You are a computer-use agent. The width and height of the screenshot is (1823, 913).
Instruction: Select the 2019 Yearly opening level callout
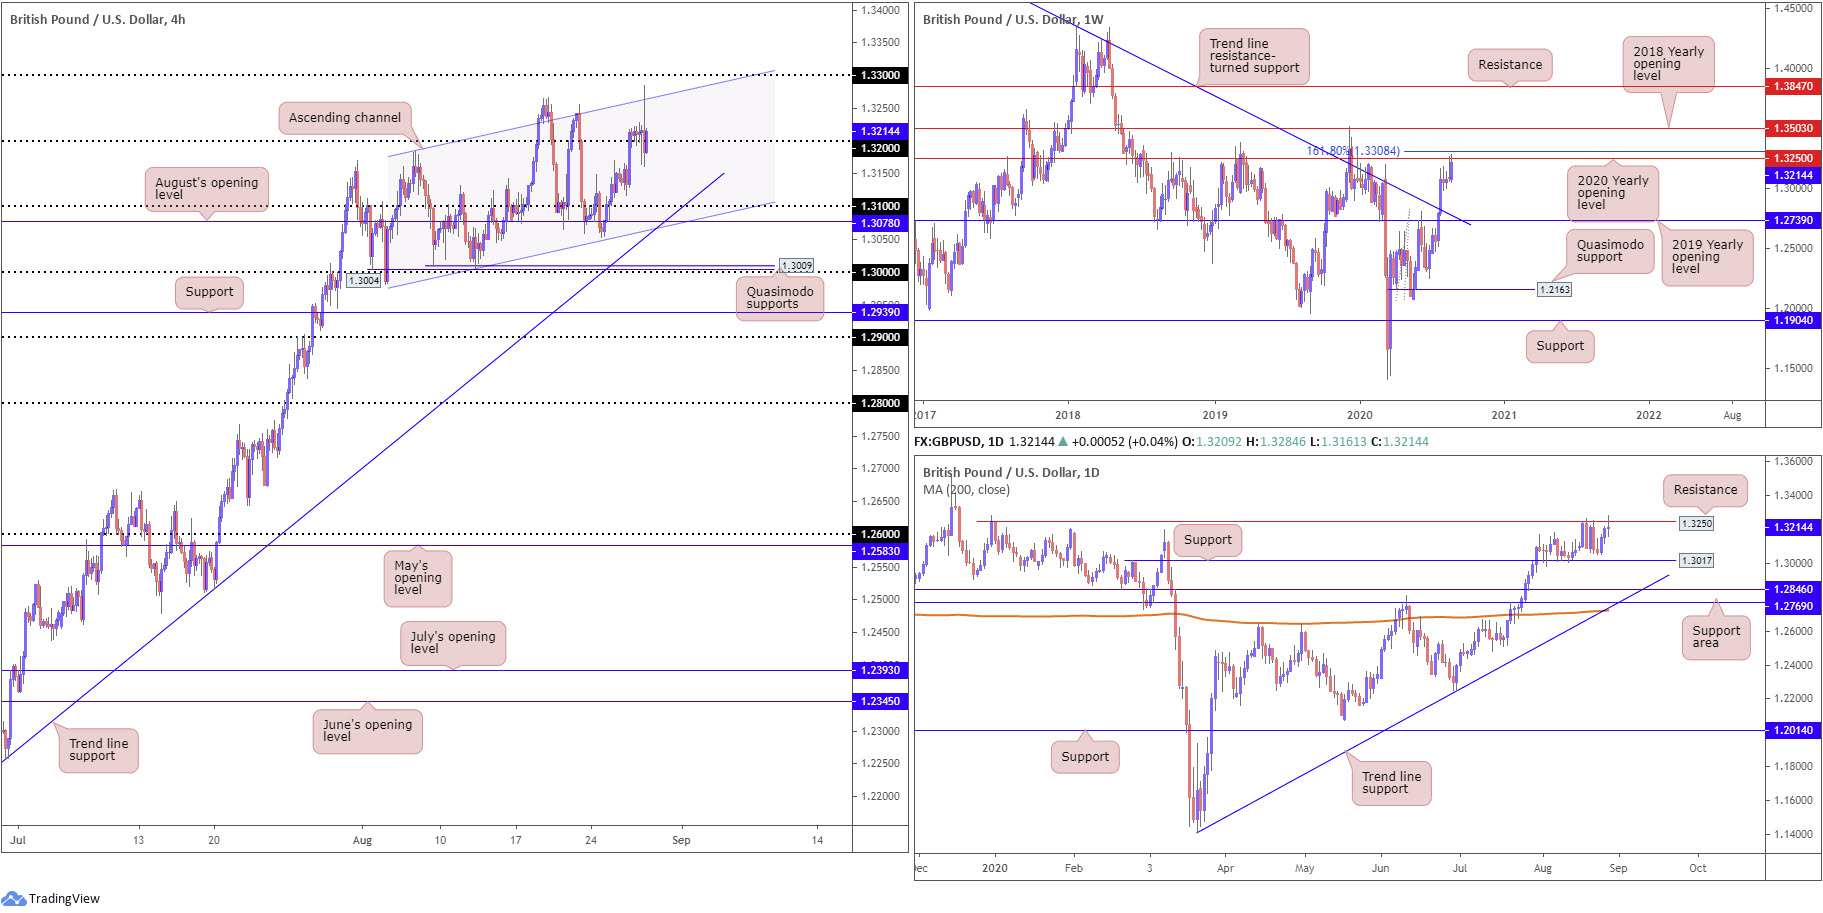click(x=1707, y=257)
